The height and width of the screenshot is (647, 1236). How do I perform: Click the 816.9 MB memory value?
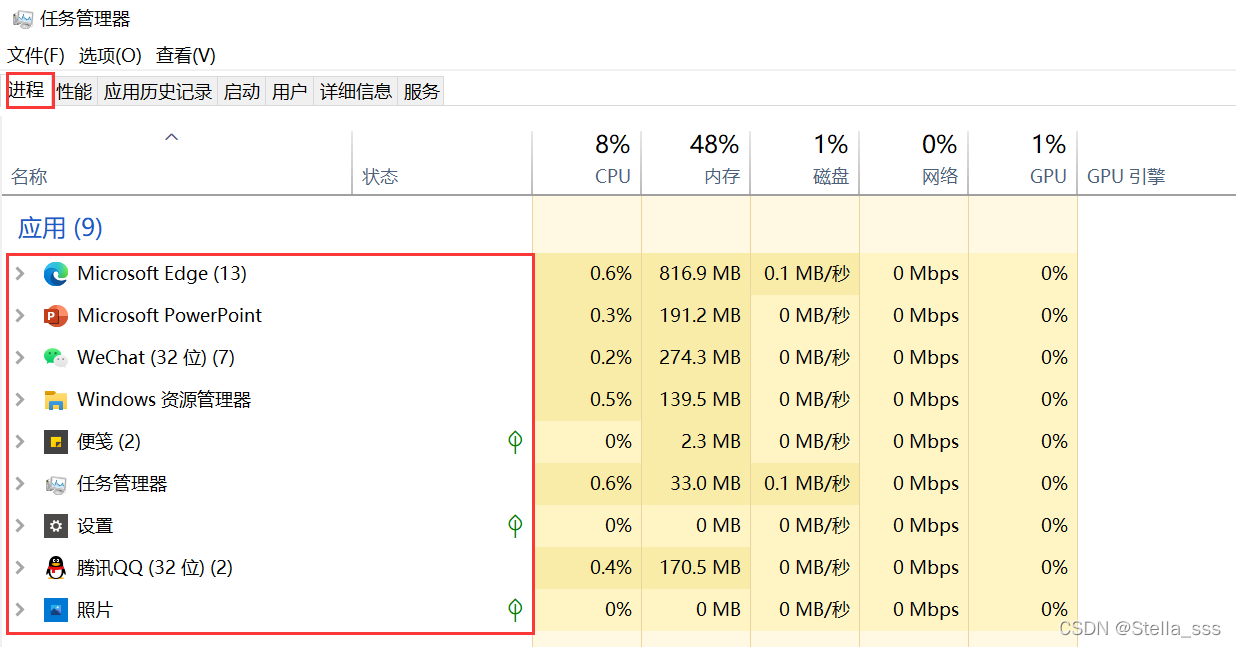[x=700, y=274]
